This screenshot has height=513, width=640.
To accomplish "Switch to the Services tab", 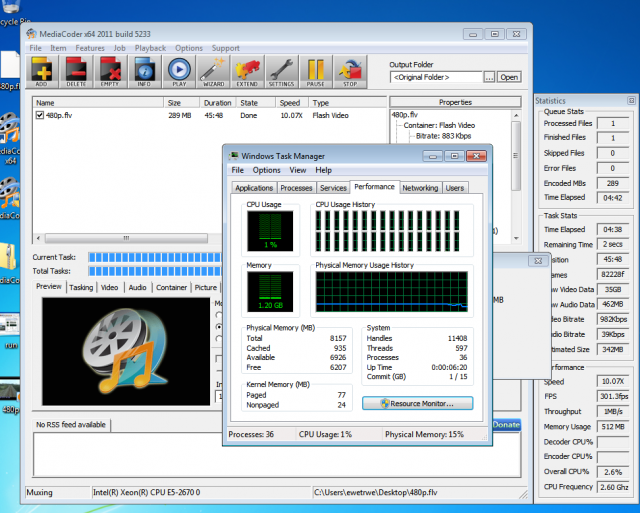I will click(333, 188).
